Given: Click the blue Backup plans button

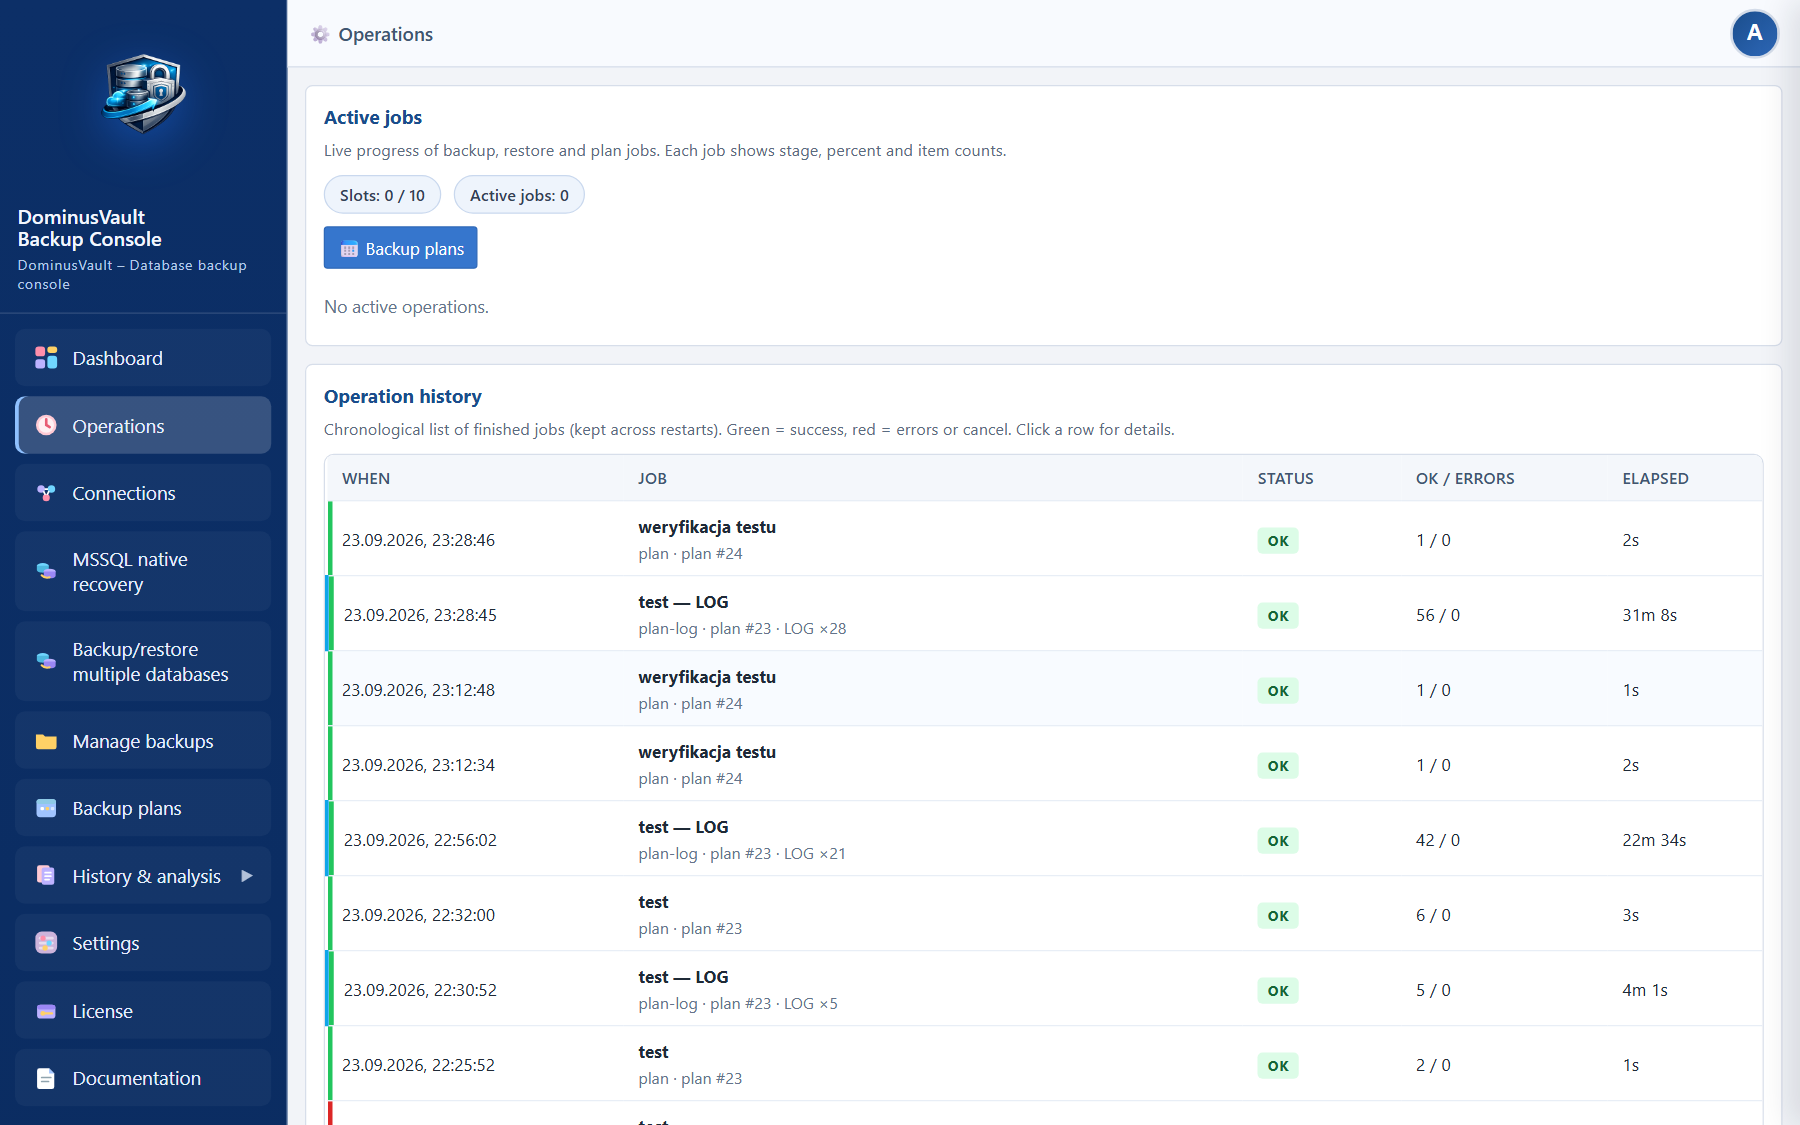Looking at the screenshot, I should click(400, 248).
